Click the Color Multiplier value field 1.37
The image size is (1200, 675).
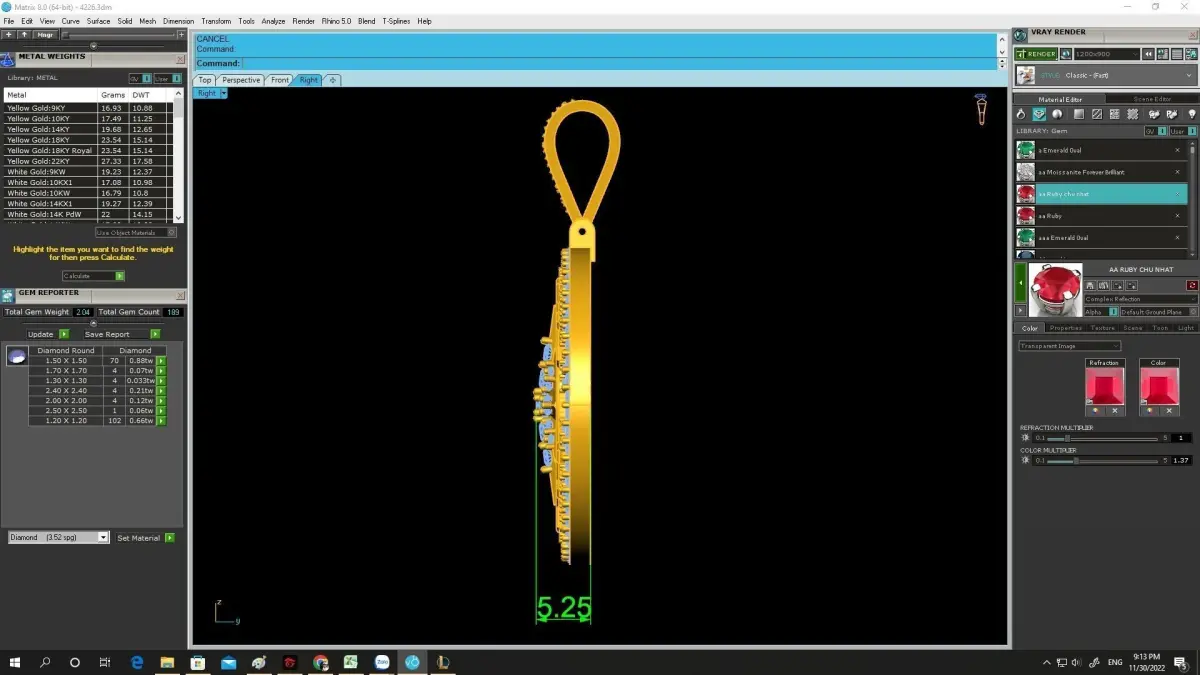tap(1182, 461)
